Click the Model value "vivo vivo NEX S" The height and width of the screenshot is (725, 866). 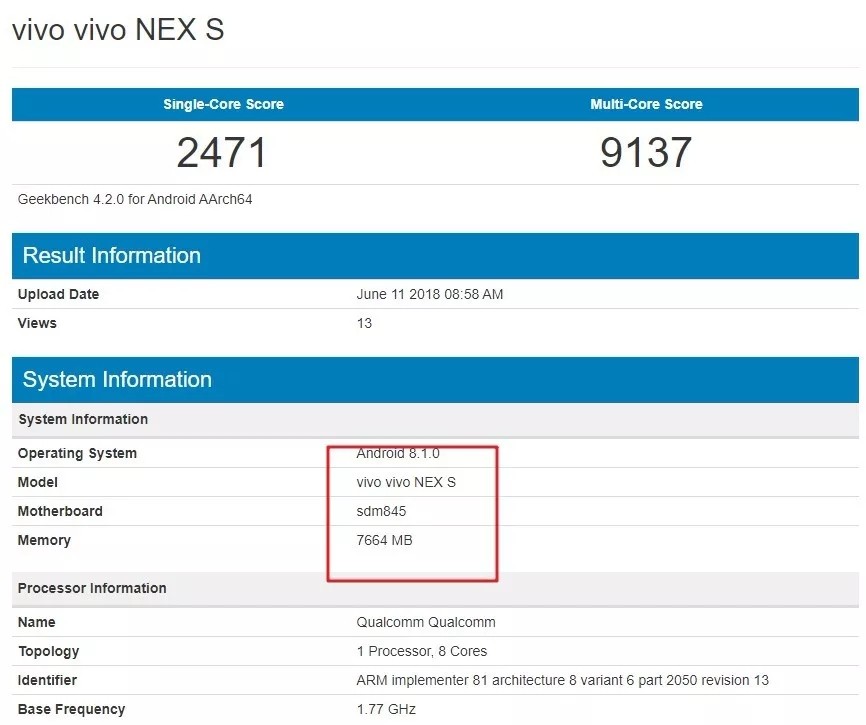(x=406, y=483)
